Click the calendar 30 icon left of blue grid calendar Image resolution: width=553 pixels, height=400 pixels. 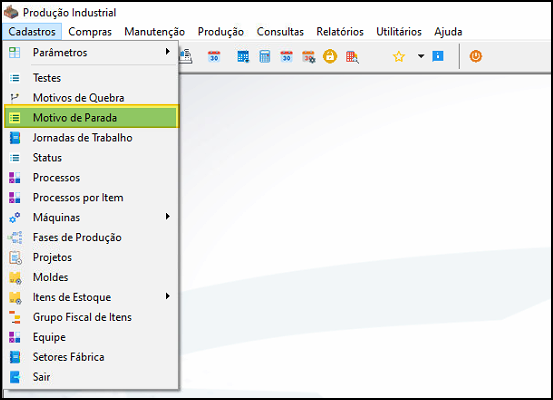(214, 56)
